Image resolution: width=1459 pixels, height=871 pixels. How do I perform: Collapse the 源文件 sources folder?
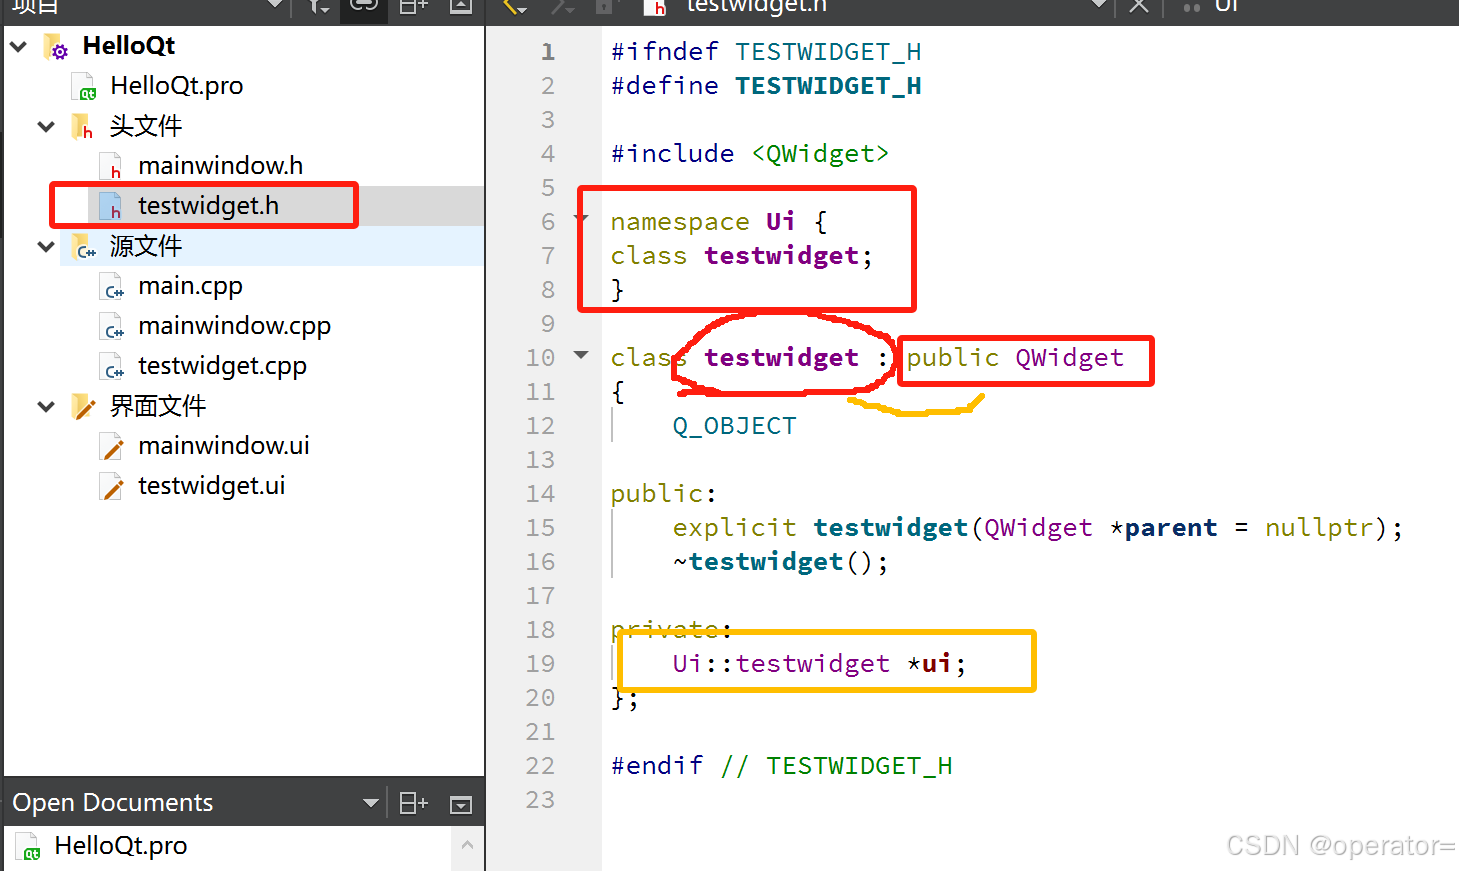(46, 246)
